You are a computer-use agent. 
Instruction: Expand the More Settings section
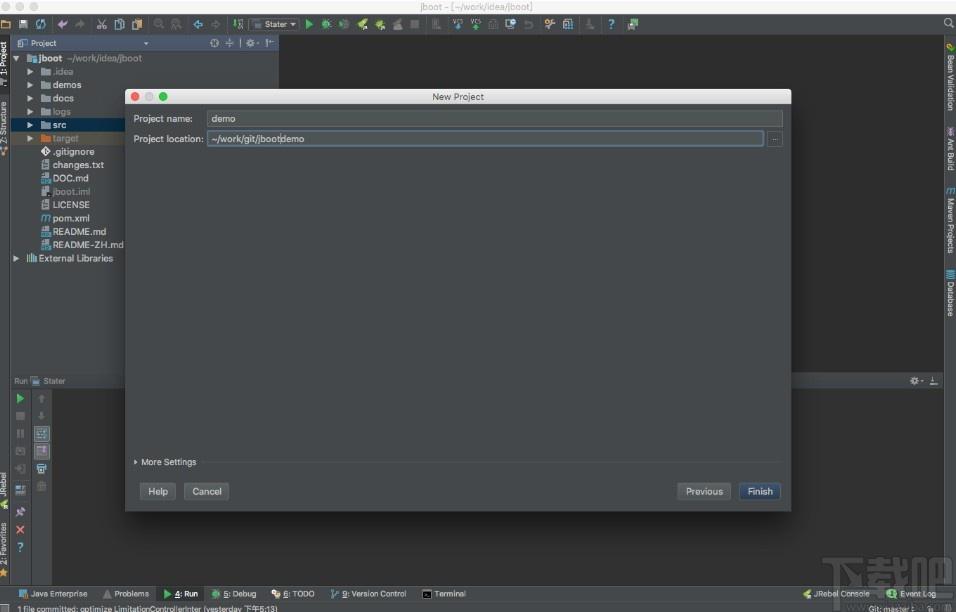coord(165,462)
